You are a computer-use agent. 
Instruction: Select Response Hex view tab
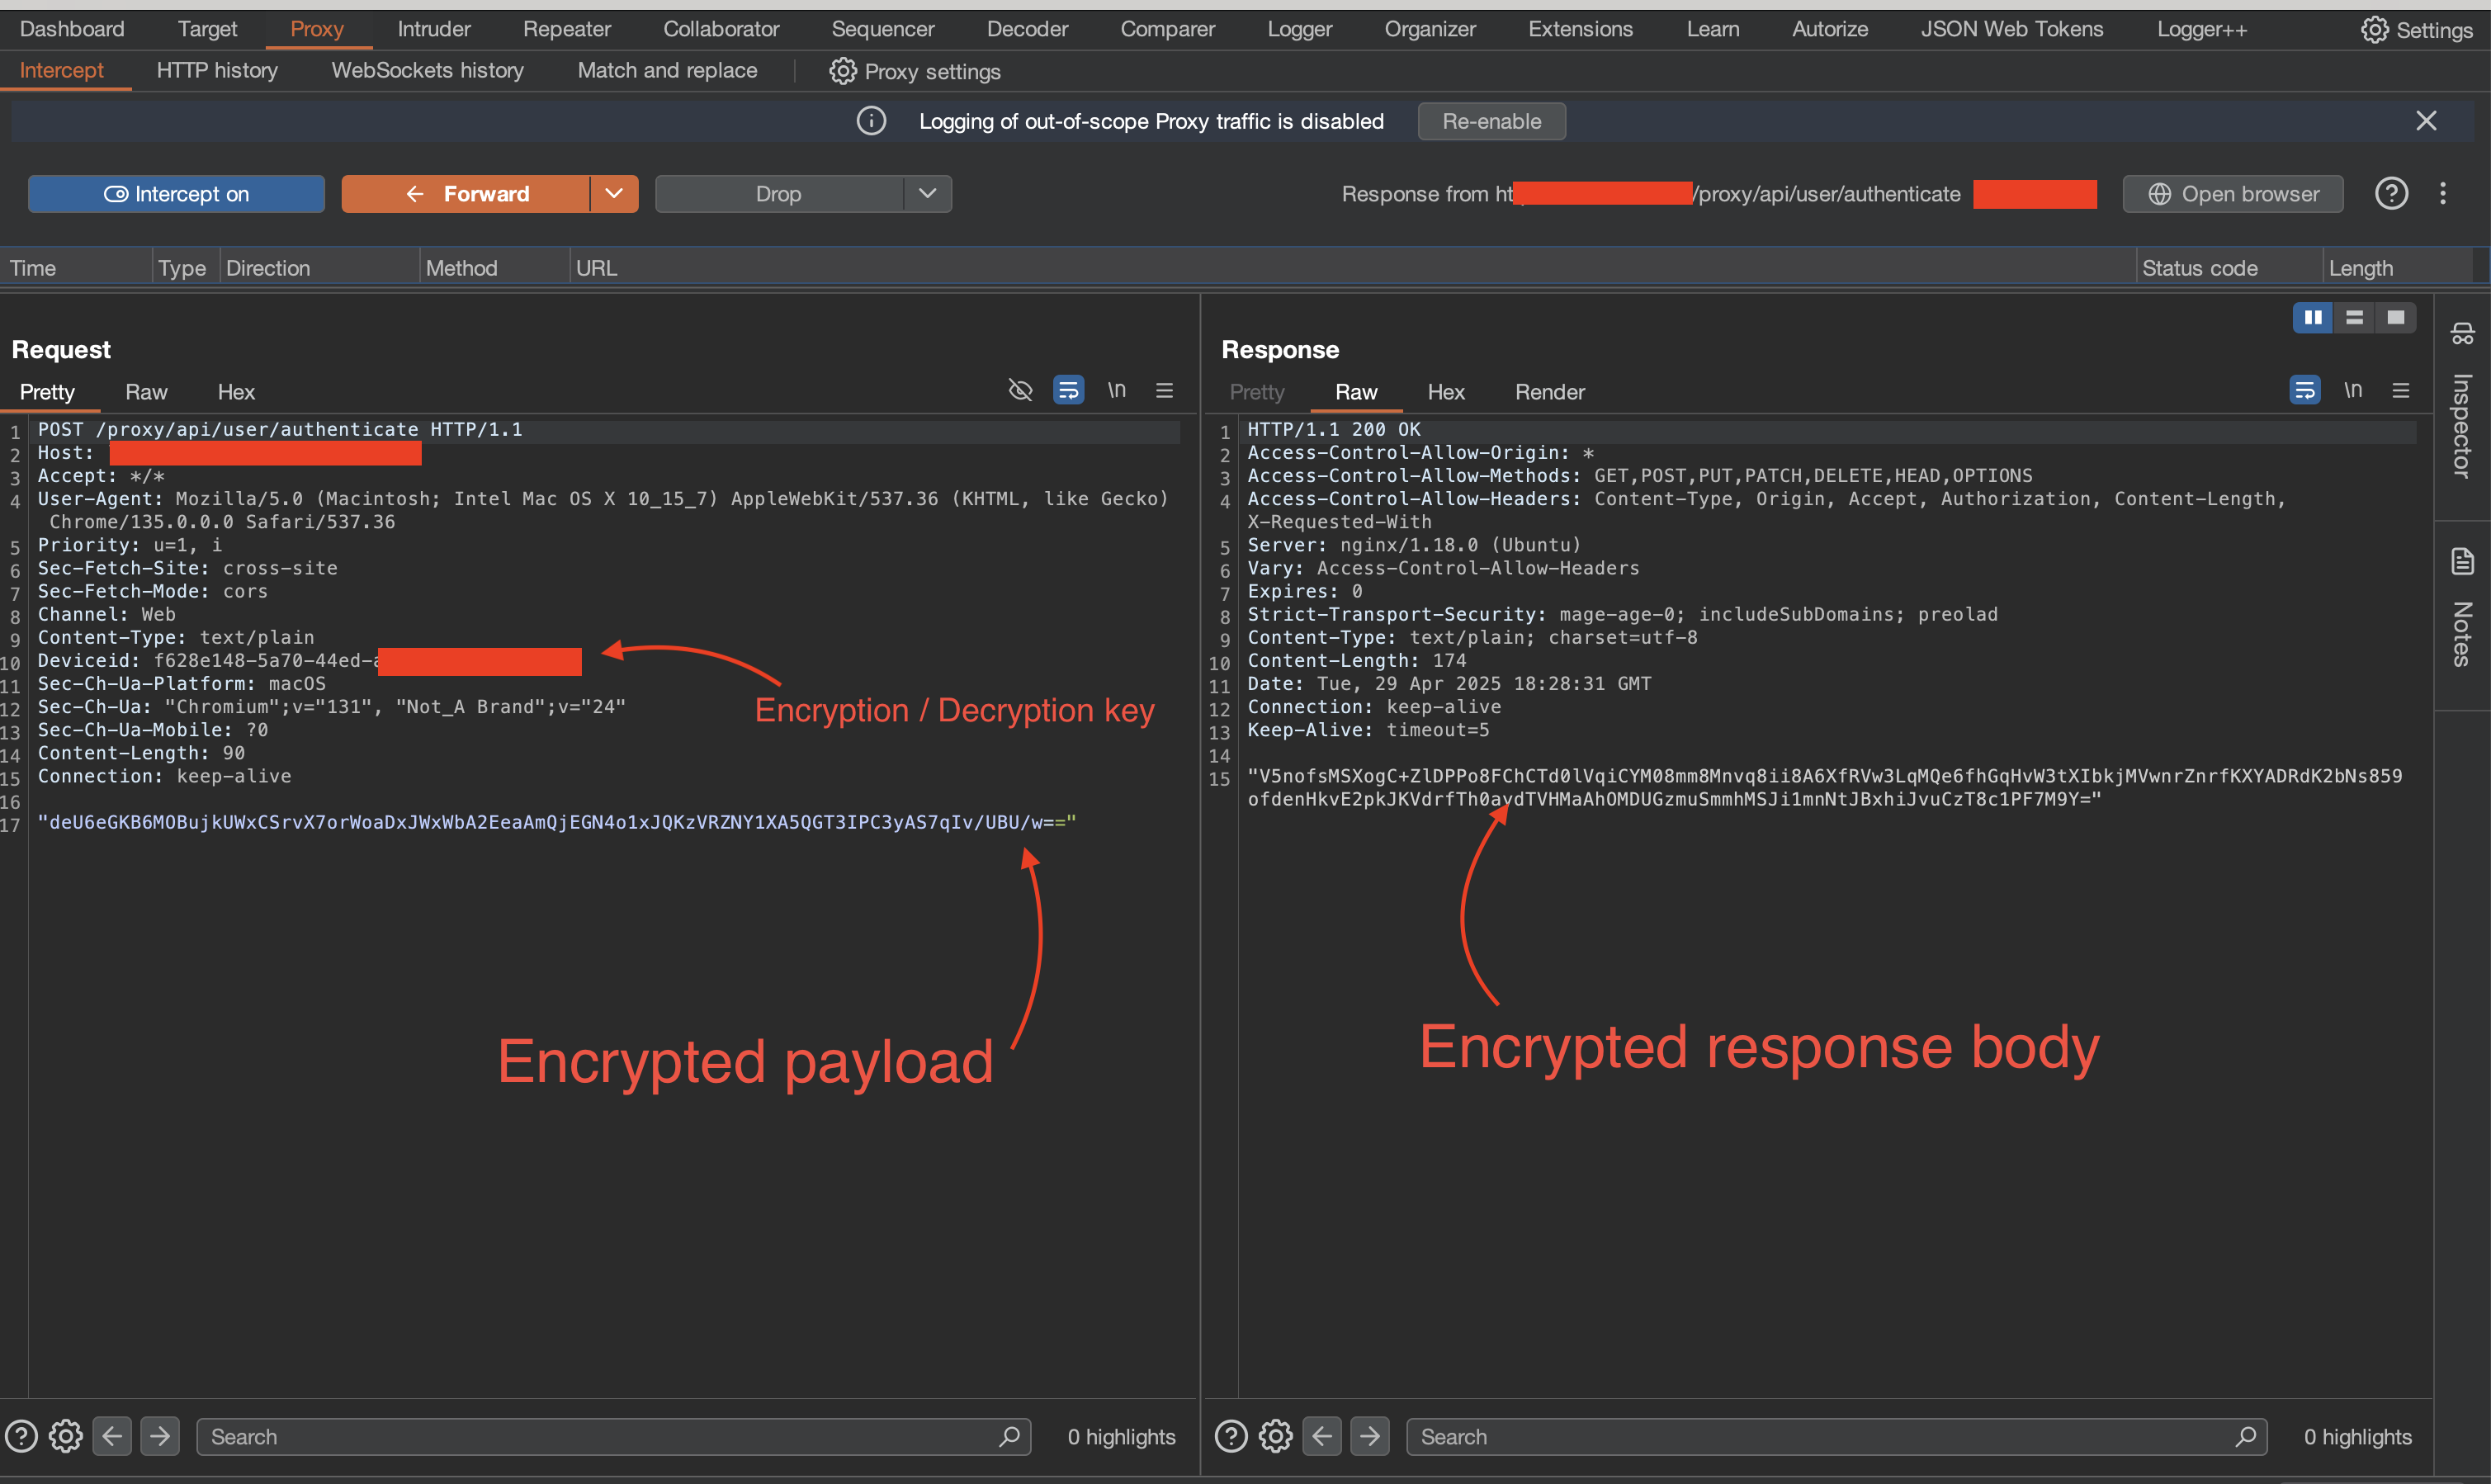pyautogui.click(x=1446, y=392)
